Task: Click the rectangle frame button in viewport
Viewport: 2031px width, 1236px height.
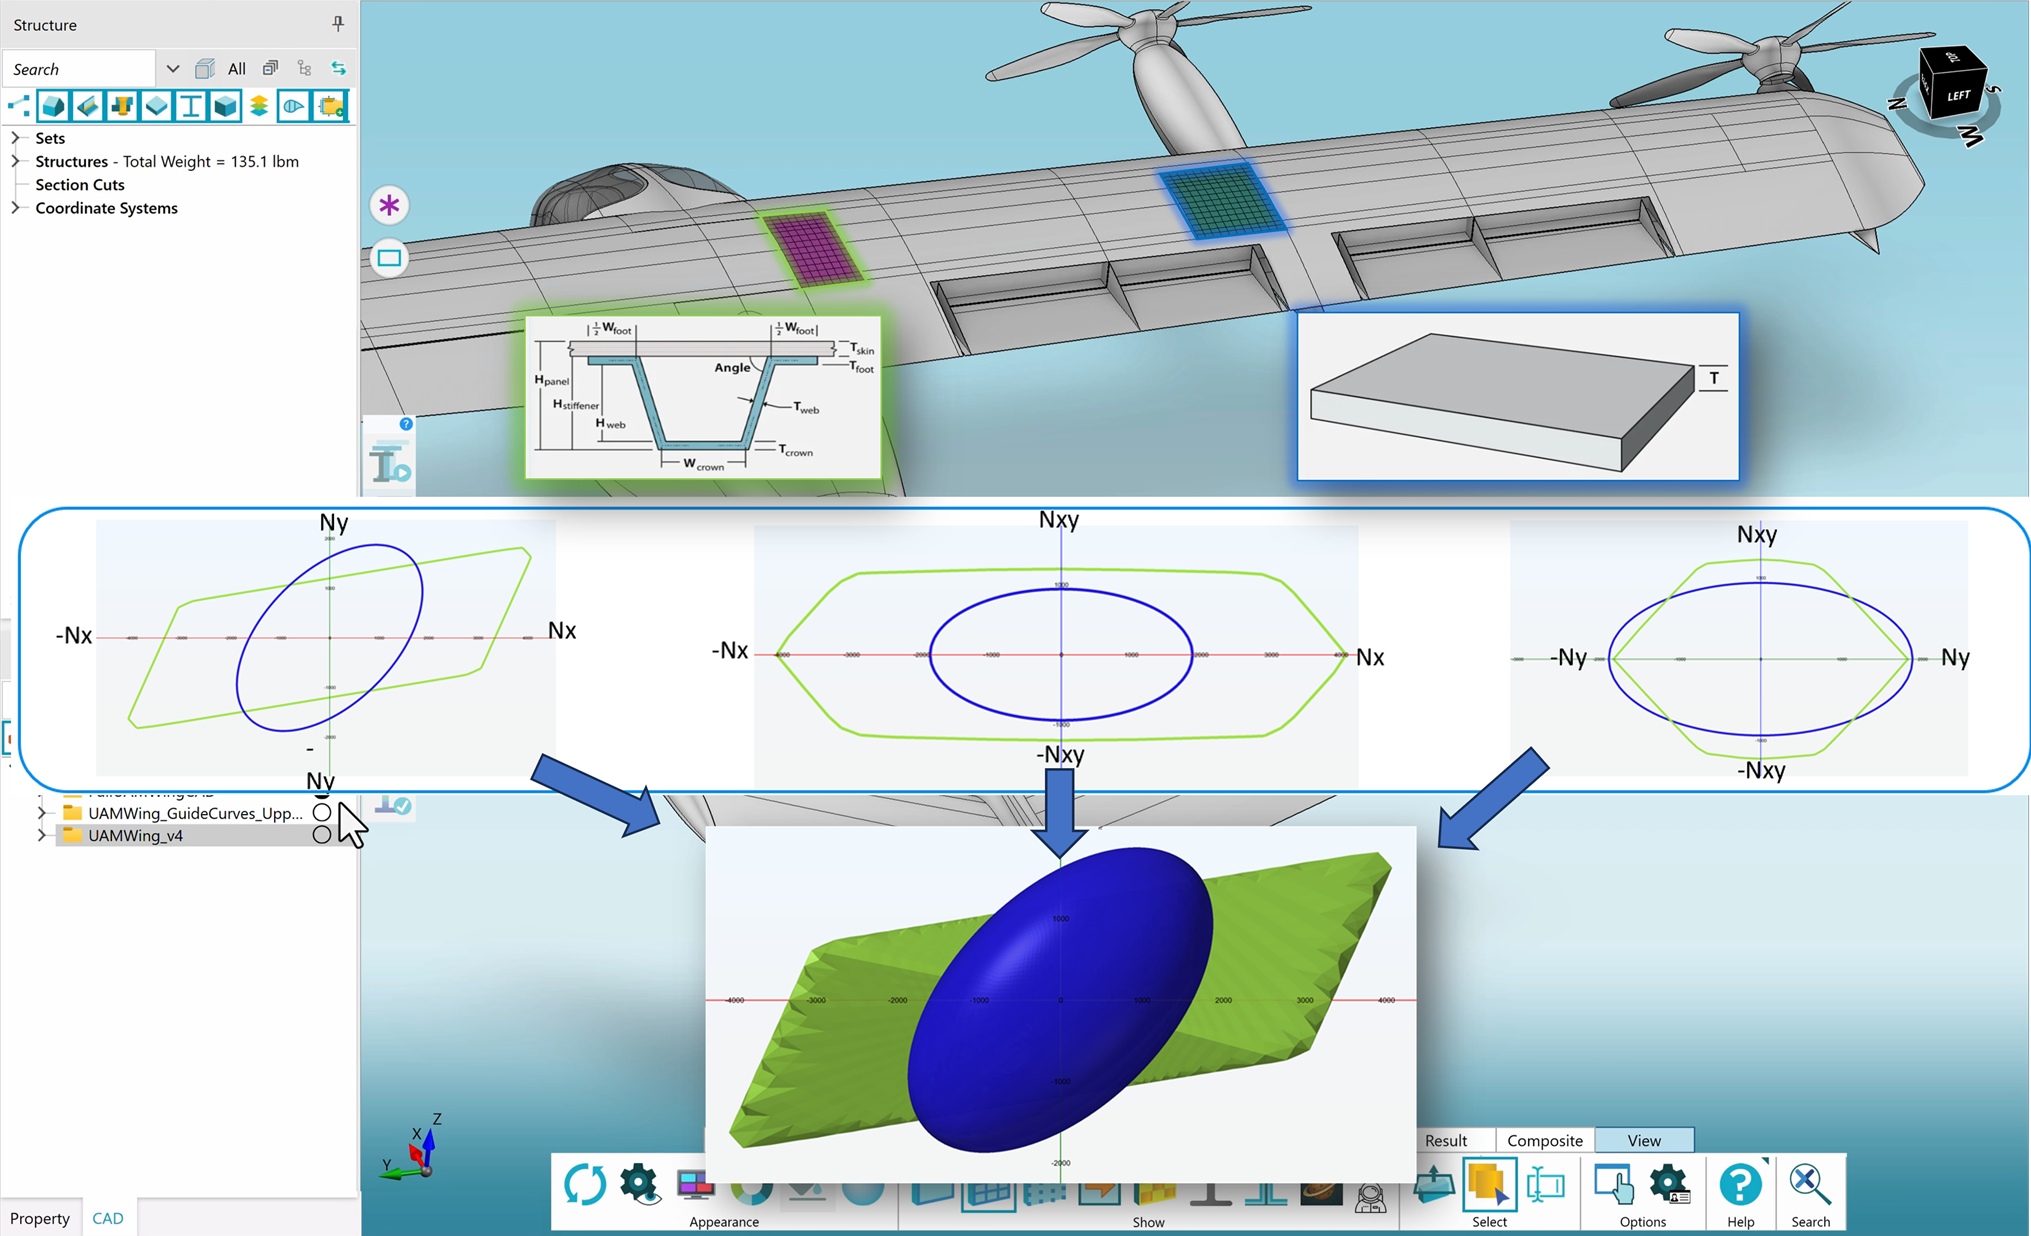Action: click(x=389, y=258)
